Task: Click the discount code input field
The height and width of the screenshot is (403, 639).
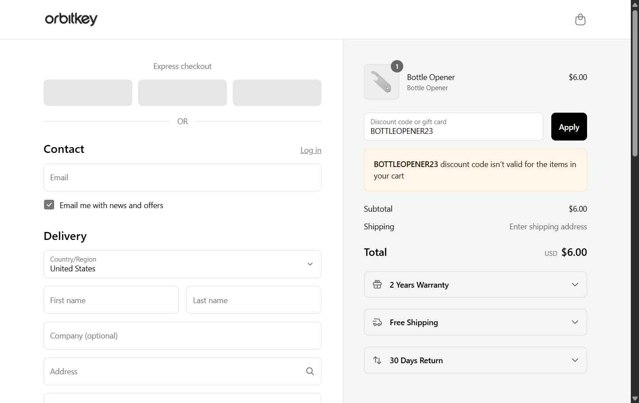Action: click(453, 127)
